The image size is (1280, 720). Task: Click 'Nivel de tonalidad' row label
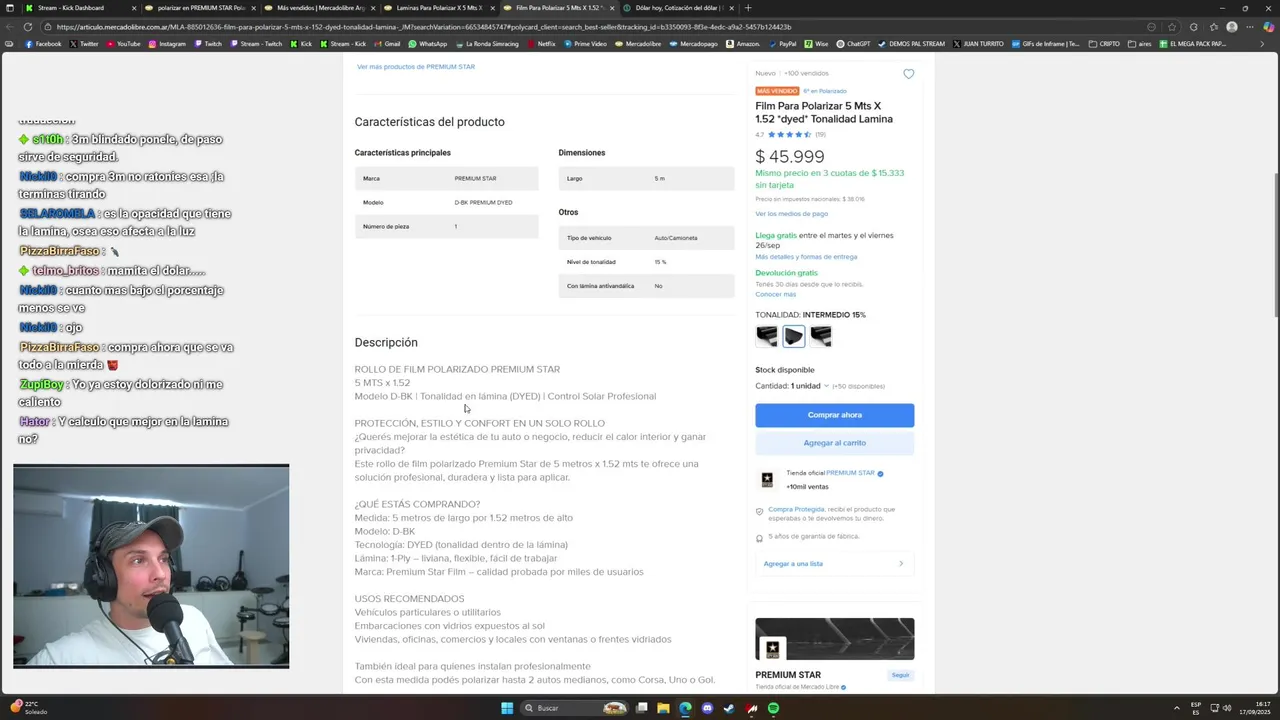click(x=591, y=262)
